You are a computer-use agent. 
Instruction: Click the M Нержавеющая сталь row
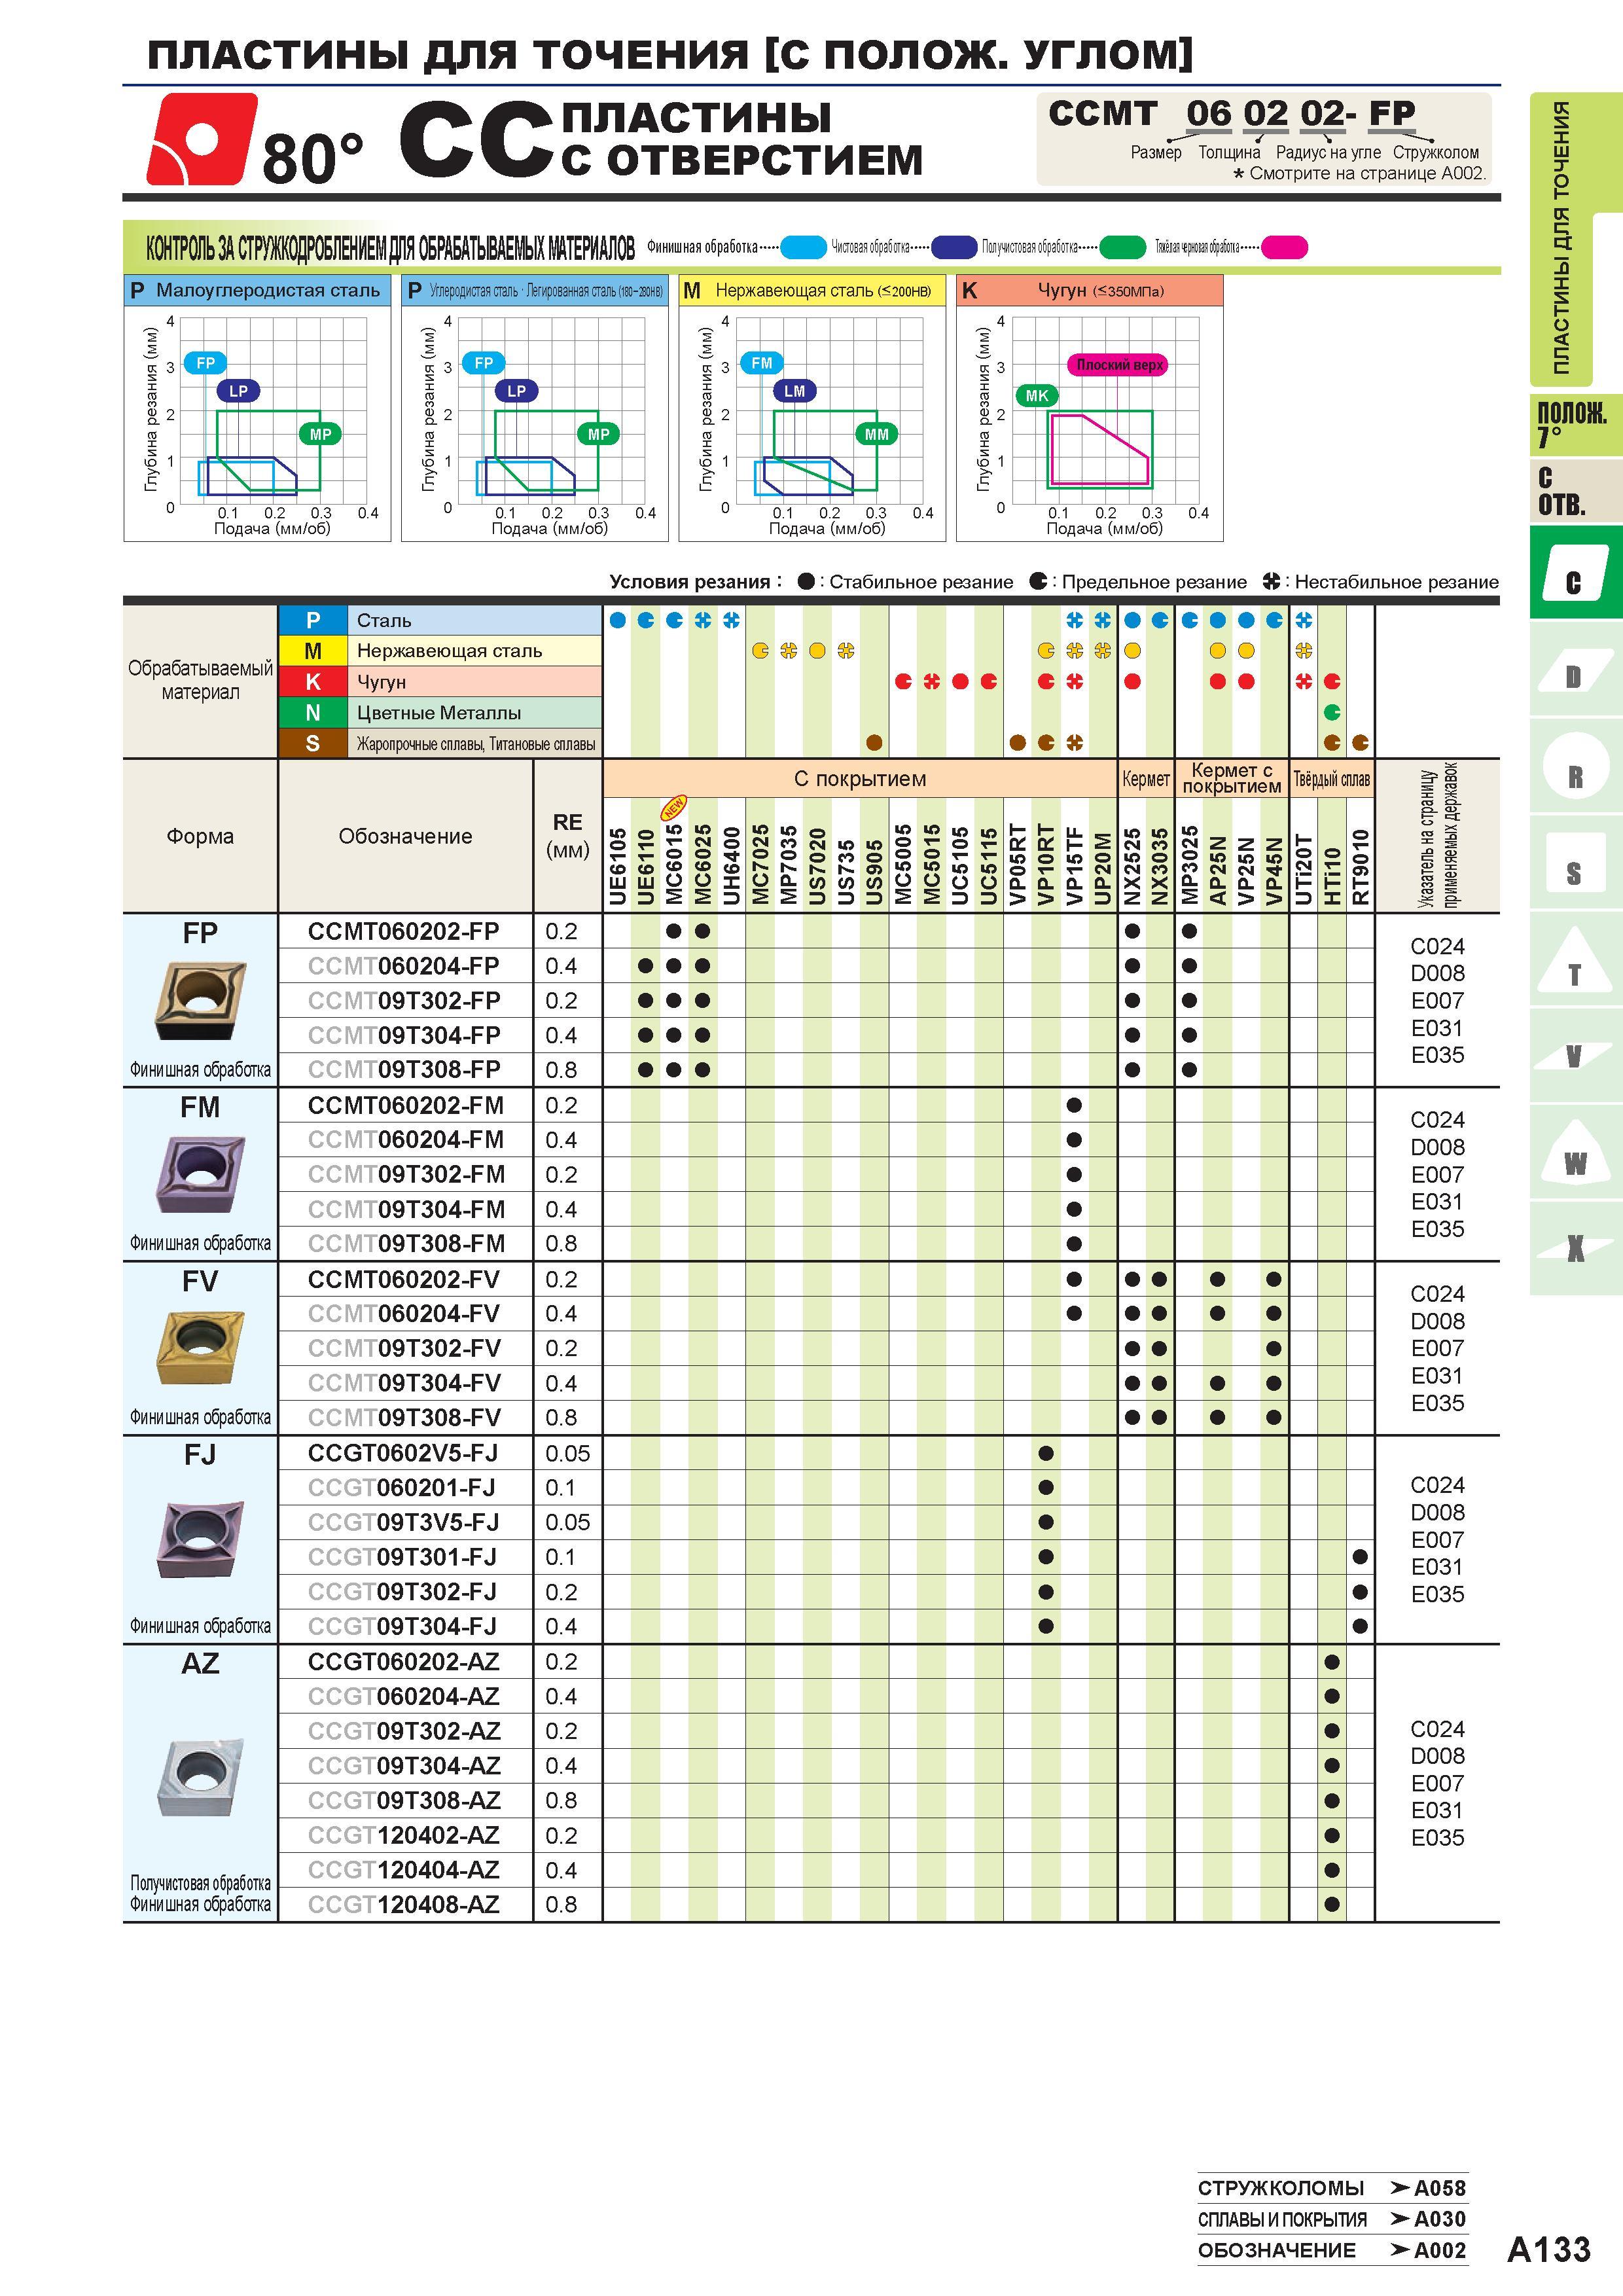[440, 651]
